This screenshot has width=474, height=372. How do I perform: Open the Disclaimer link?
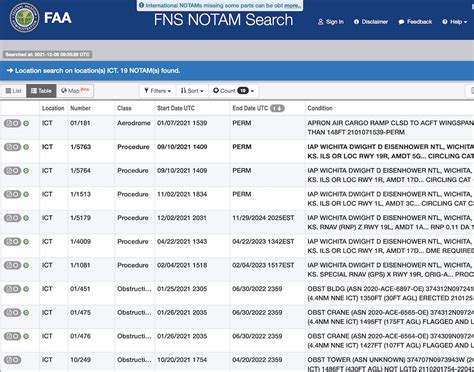pos(371,22)
